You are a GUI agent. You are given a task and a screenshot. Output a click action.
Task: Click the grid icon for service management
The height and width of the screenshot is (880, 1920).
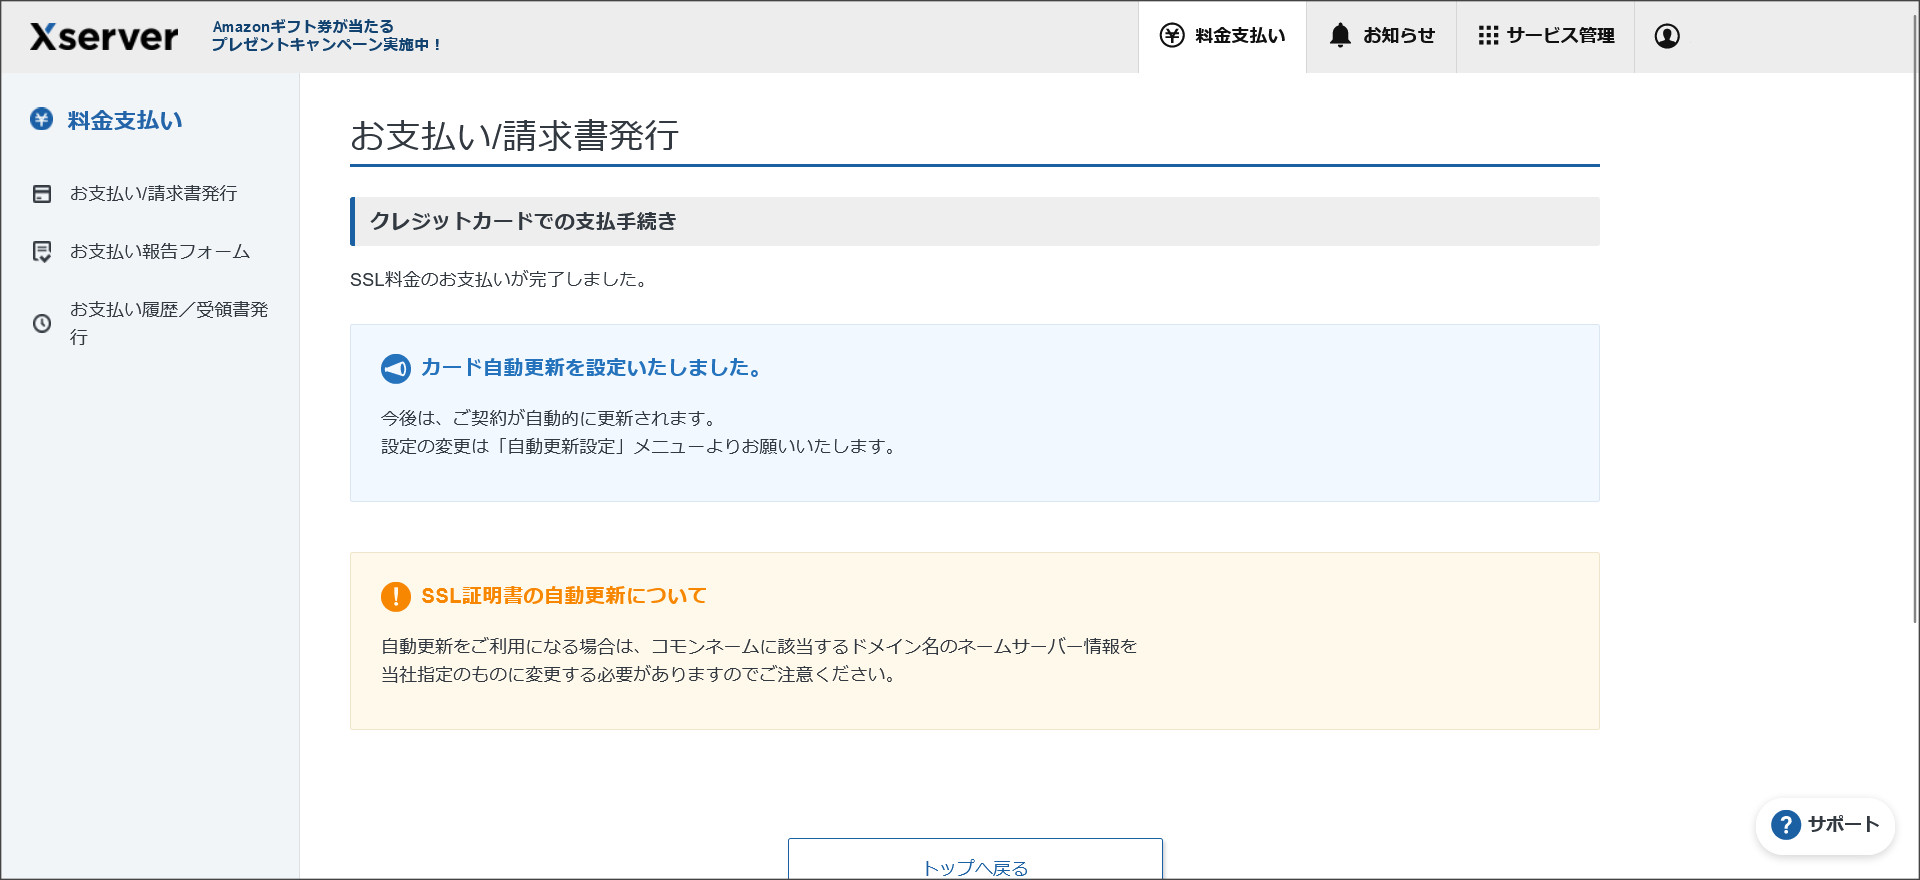pyautogui.click(x=1488, y=35)
